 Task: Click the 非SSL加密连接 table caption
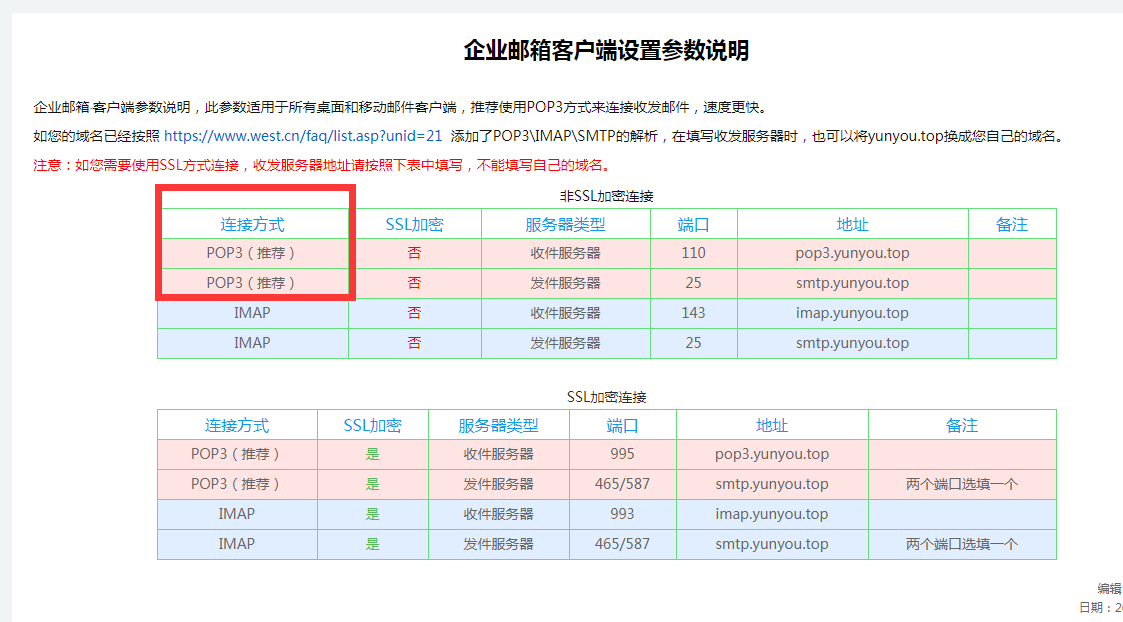[607, 196]
